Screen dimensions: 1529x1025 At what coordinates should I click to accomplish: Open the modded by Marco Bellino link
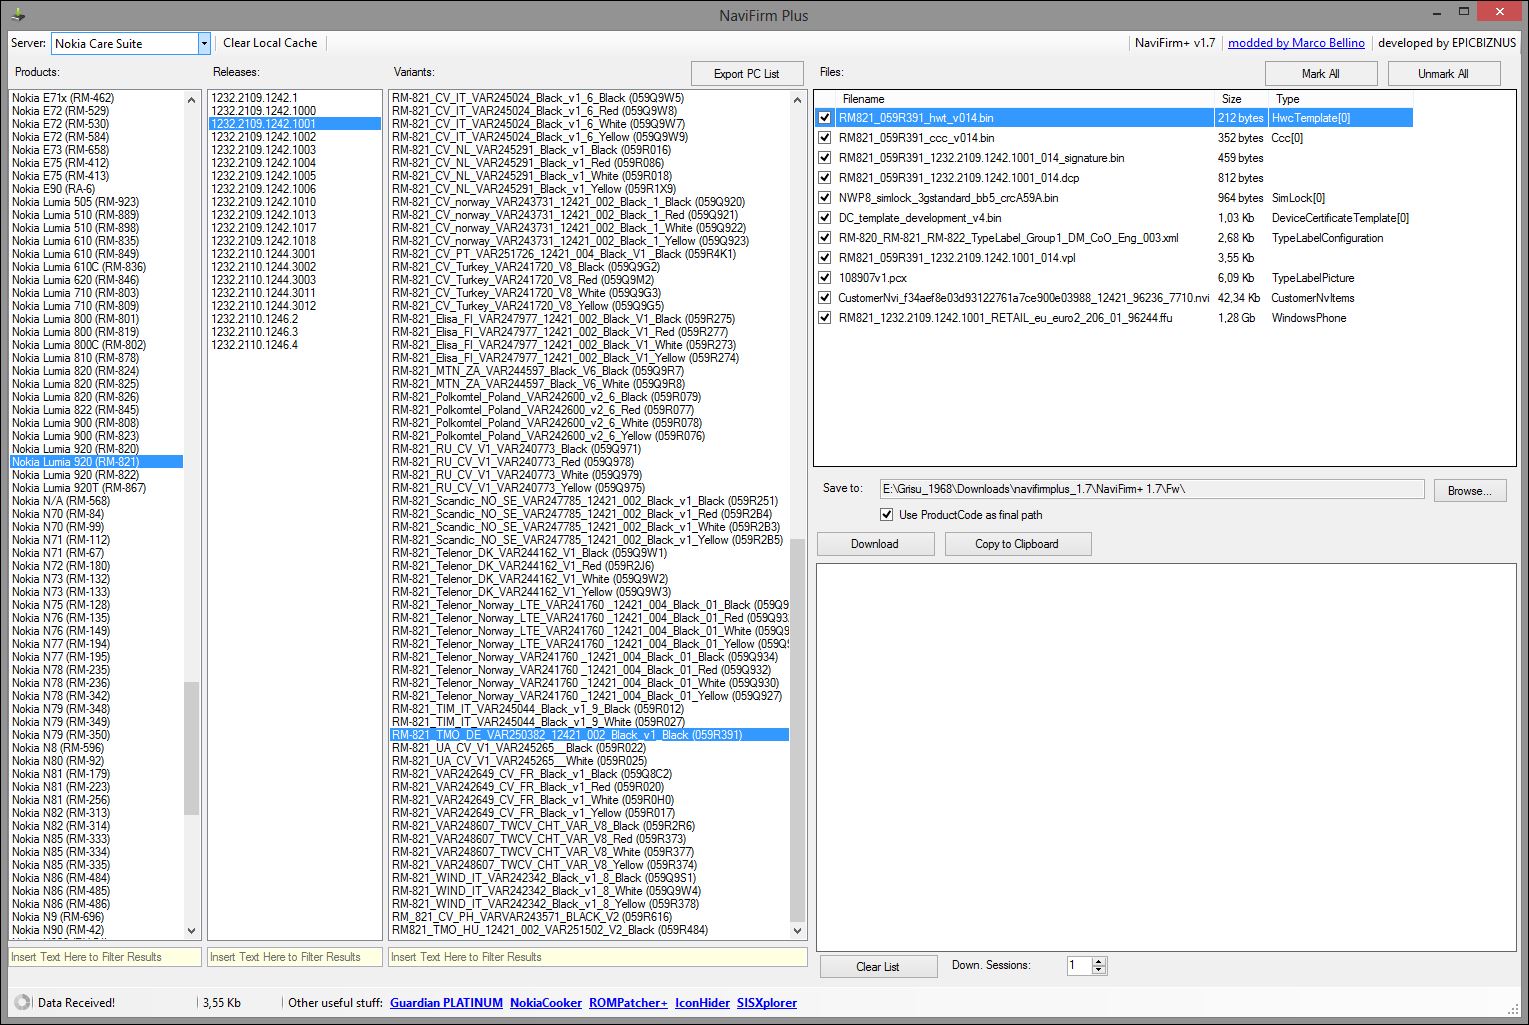pyautogui.click(x=1296, y=43)
